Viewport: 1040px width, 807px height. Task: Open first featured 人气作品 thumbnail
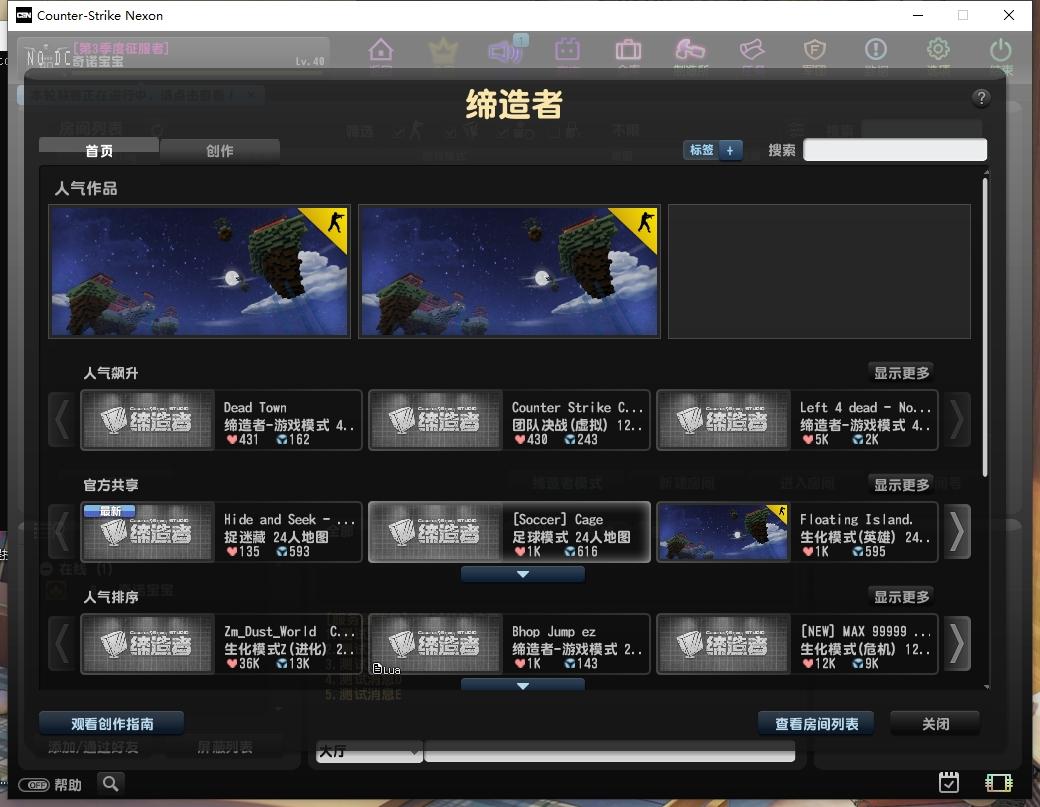click(200, 271)
